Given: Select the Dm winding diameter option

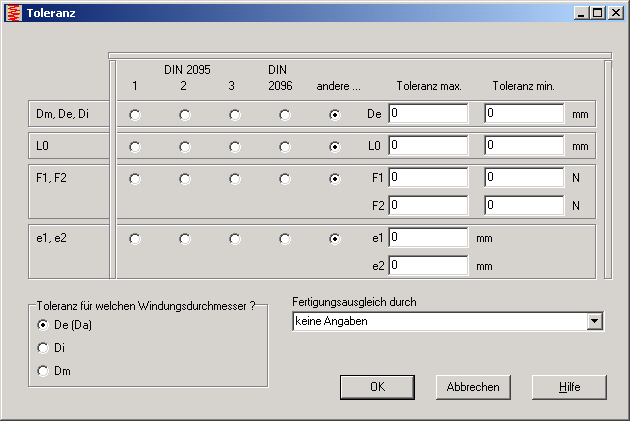Looking at the screenshot, I should point(43,371).
